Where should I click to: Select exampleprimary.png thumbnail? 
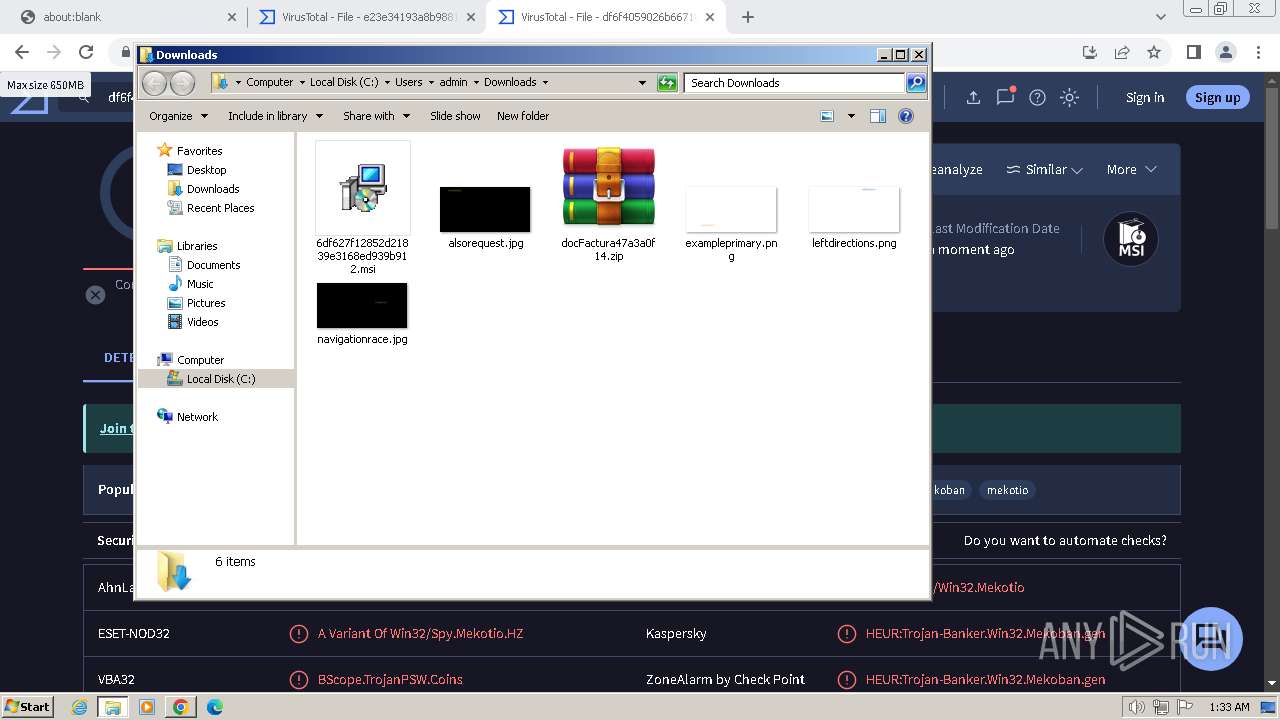[x=731, y=223]
